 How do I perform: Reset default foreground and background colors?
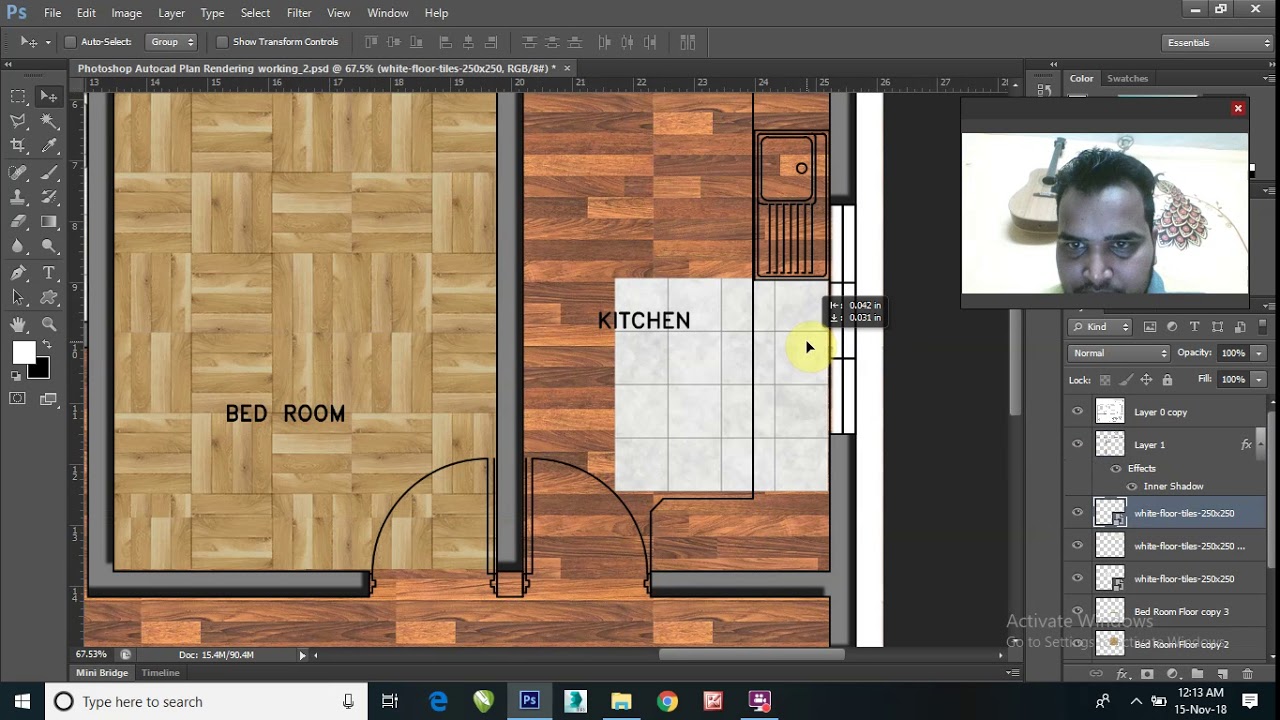[16, 376]
